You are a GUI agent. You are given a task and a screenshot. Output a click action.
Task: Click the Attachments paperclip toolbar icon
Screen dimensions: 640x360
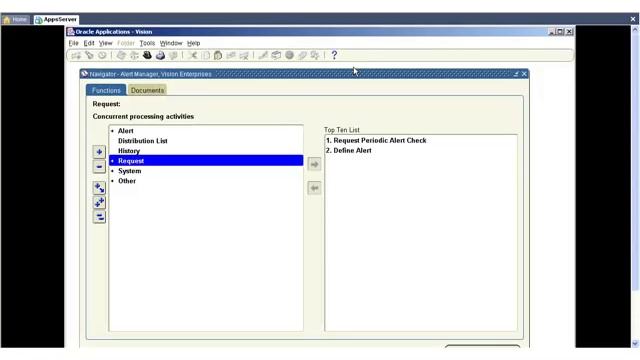click(x=302, y=56)
